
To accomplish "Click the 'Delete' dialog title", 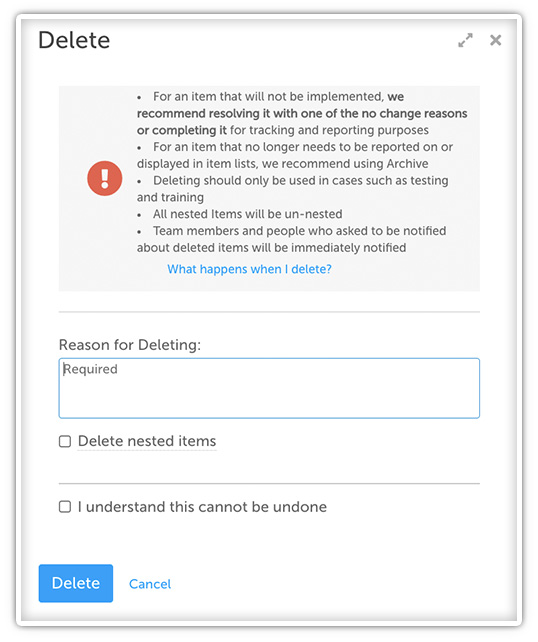I will [x=74, y=40].
